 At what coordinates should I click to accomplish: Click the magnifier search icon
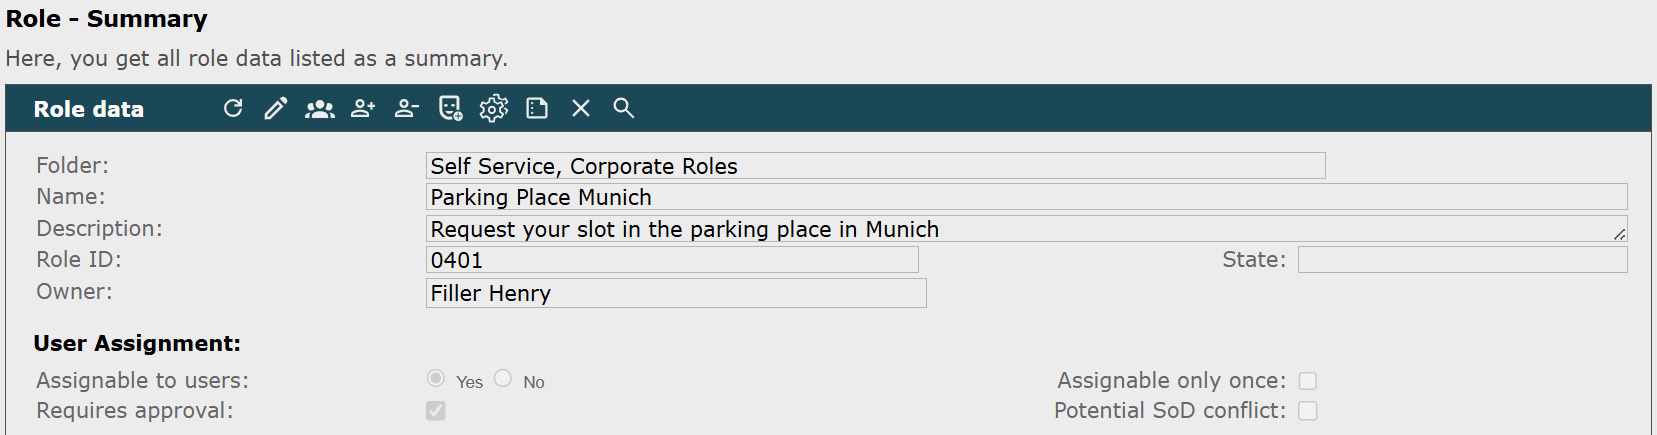624,108
